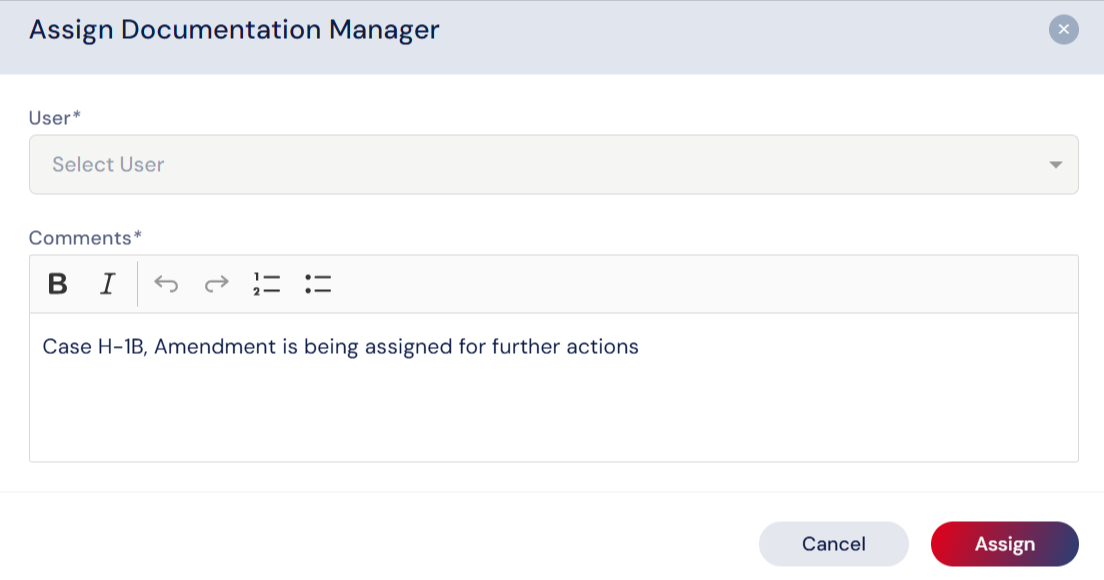This screenshot has height=580, width=1104.
Task: Open the Select User dropdown
Action: coord(553,164)
